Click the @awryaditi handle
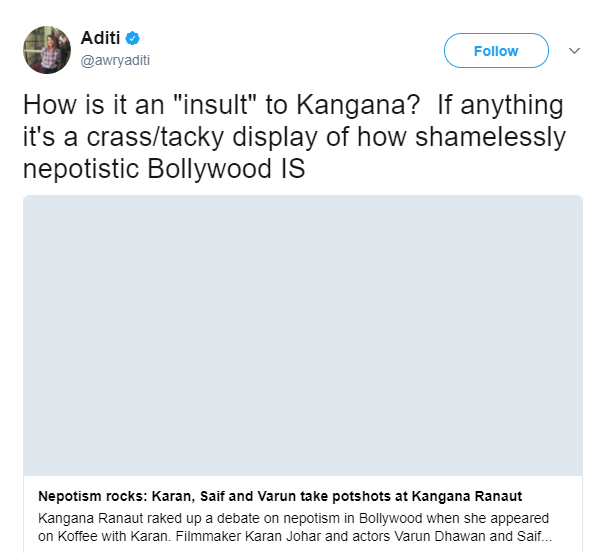 pyautogui.click(x=115, y=59)
